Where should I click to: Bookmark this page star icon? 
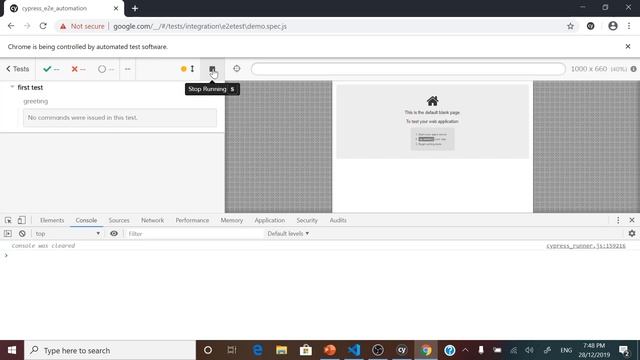click(570, 26)
